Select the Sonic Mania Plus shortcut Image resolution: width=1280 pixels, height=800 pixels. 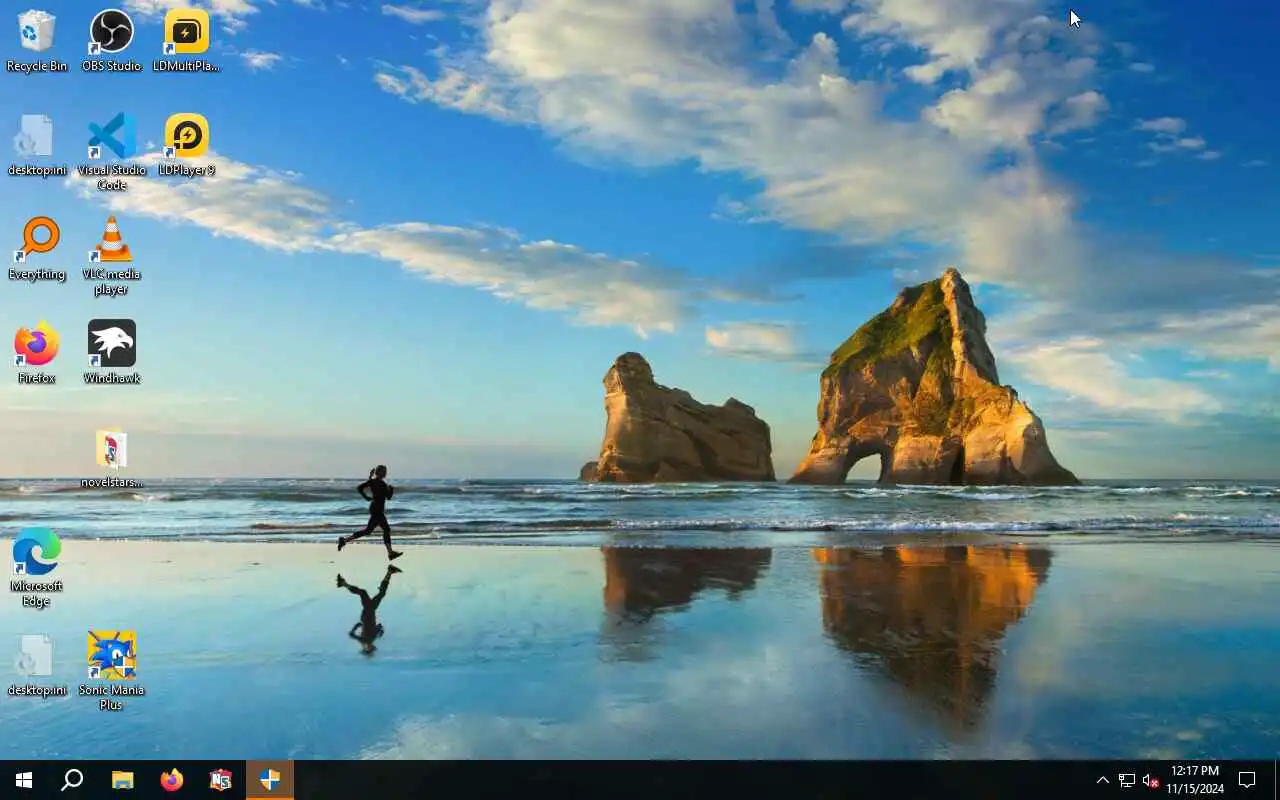coord(111,671)
